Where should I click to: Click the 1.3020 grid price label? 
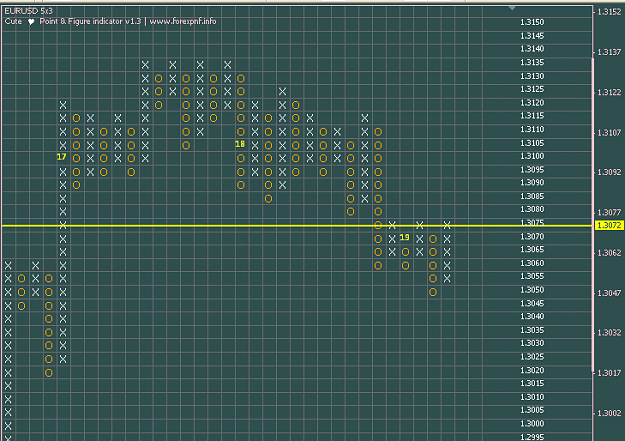[532, 370]
